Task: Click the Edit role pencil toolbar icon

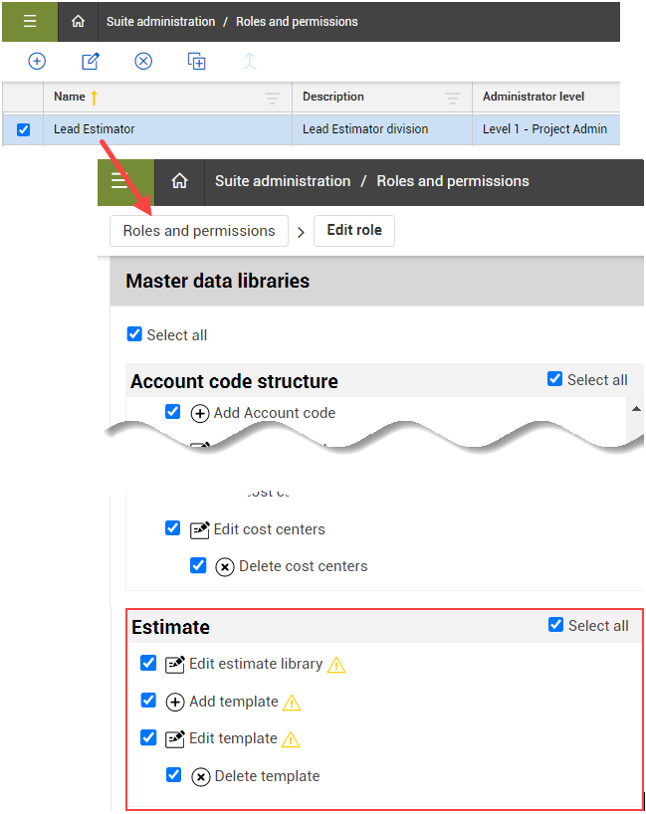Action: coord(89,61)
